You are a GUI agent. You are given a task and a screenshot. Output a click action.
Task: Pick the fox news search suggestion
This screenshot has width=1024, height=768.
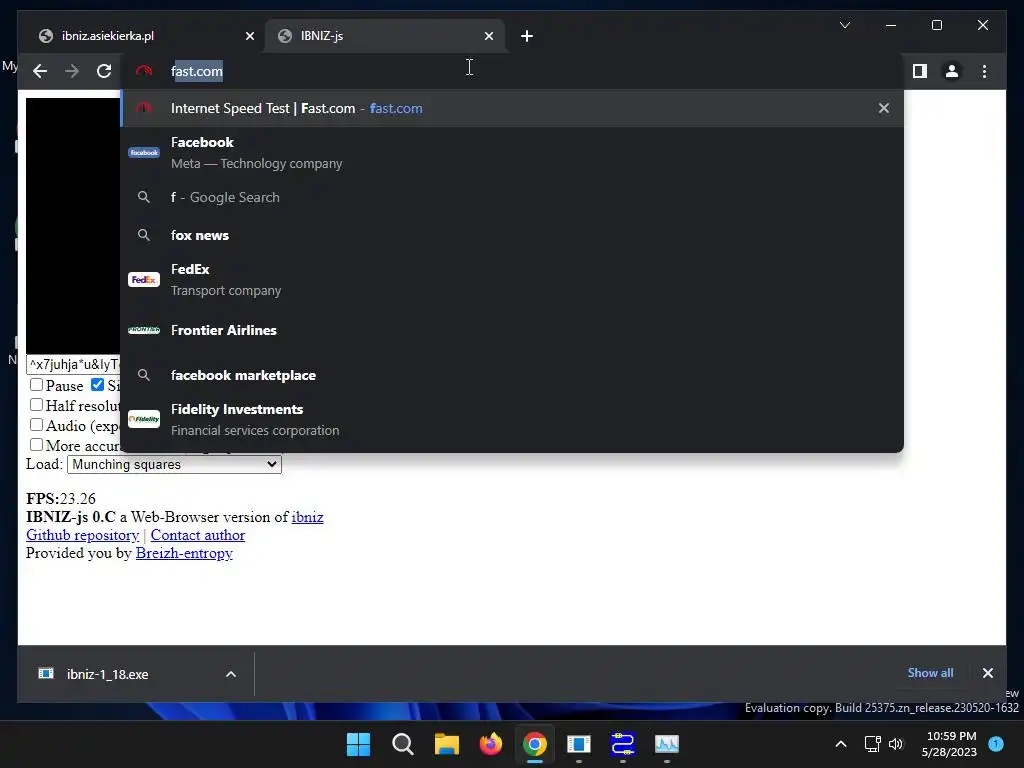(x=512, y=235)
